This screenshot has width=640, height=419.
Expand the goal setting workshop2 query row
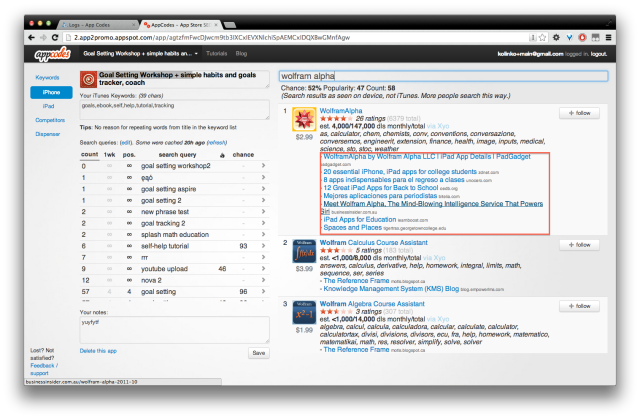(263, 166)
